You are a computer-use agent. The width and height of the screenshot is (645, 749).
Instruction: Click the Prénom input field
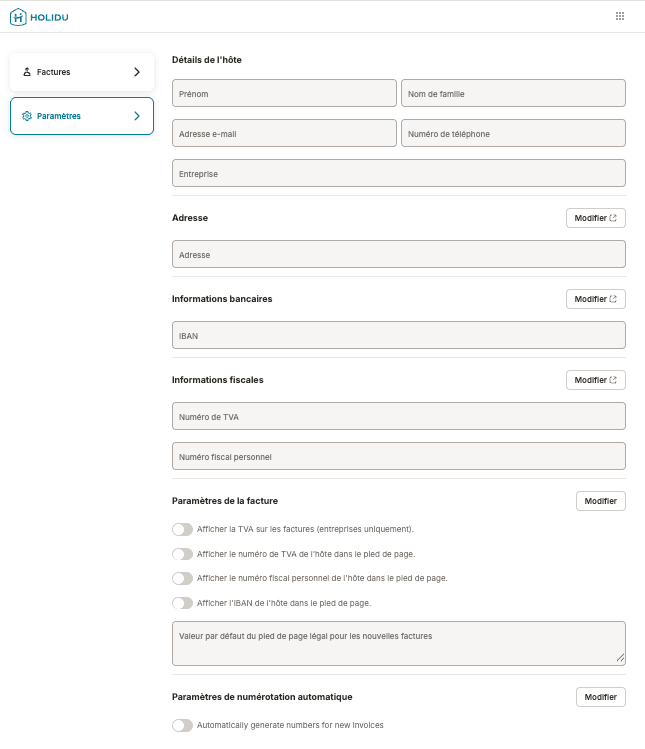click(x=284, y=94)
